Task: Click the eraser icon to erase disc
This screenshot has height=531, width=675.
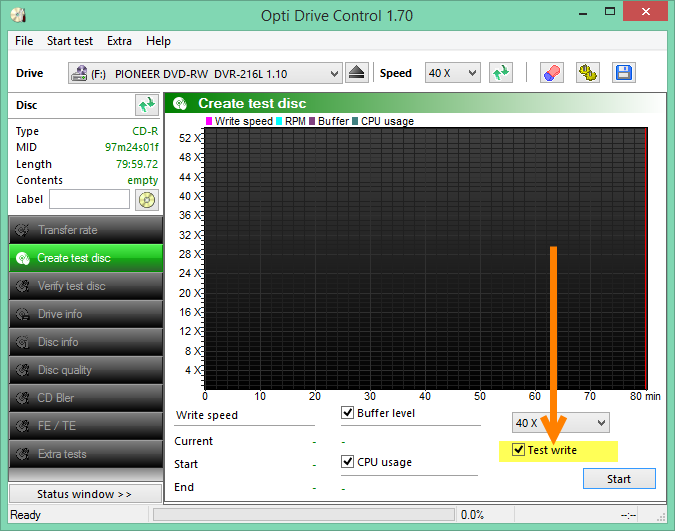Action: click(551, 73)
